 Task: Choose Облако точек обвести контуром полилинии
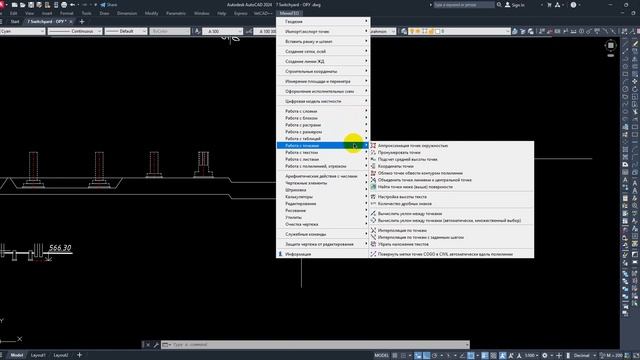[451, 173]
